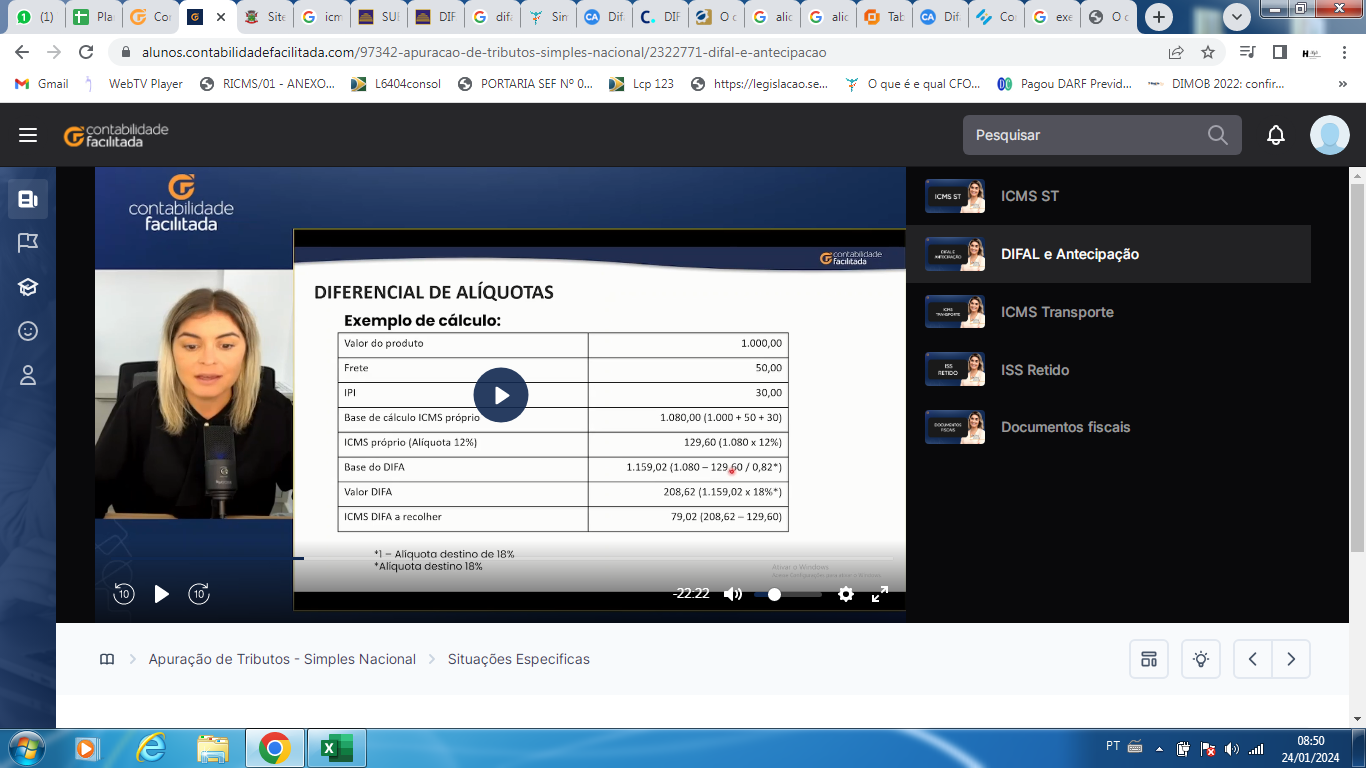The image size is (1366, 768).
Task: Switch to the "Site" tab
Action: coord(266,17)
